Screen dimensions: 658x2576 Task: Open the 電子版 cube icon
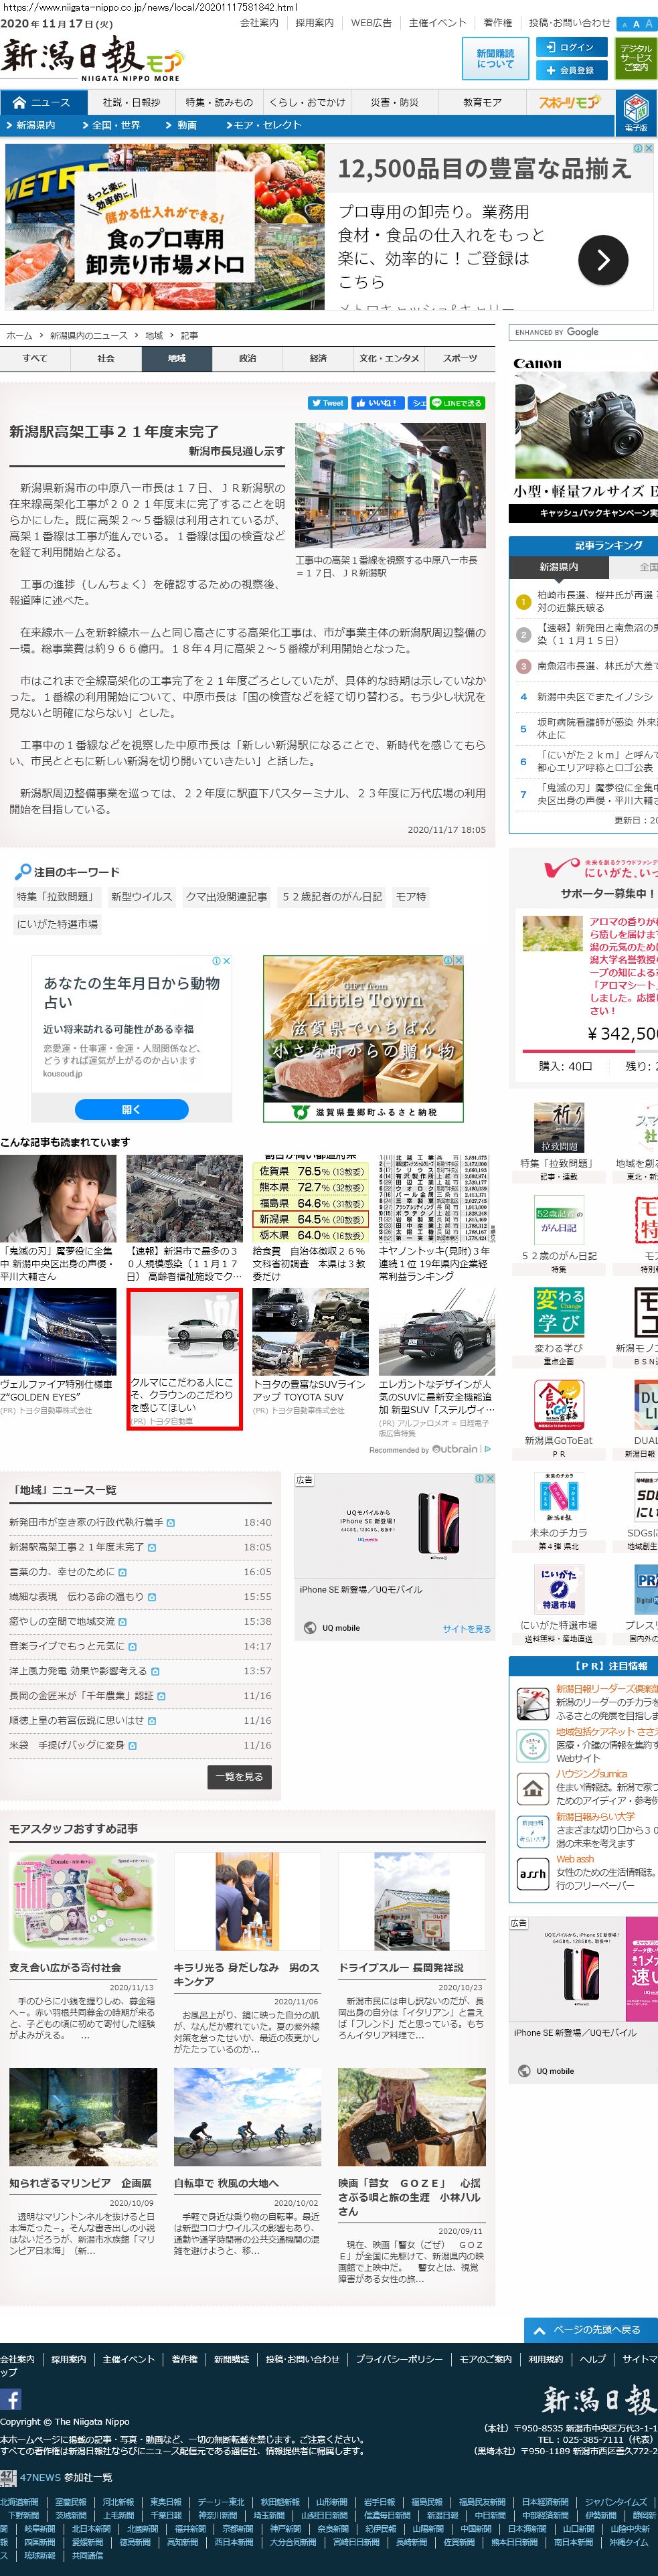635,112
